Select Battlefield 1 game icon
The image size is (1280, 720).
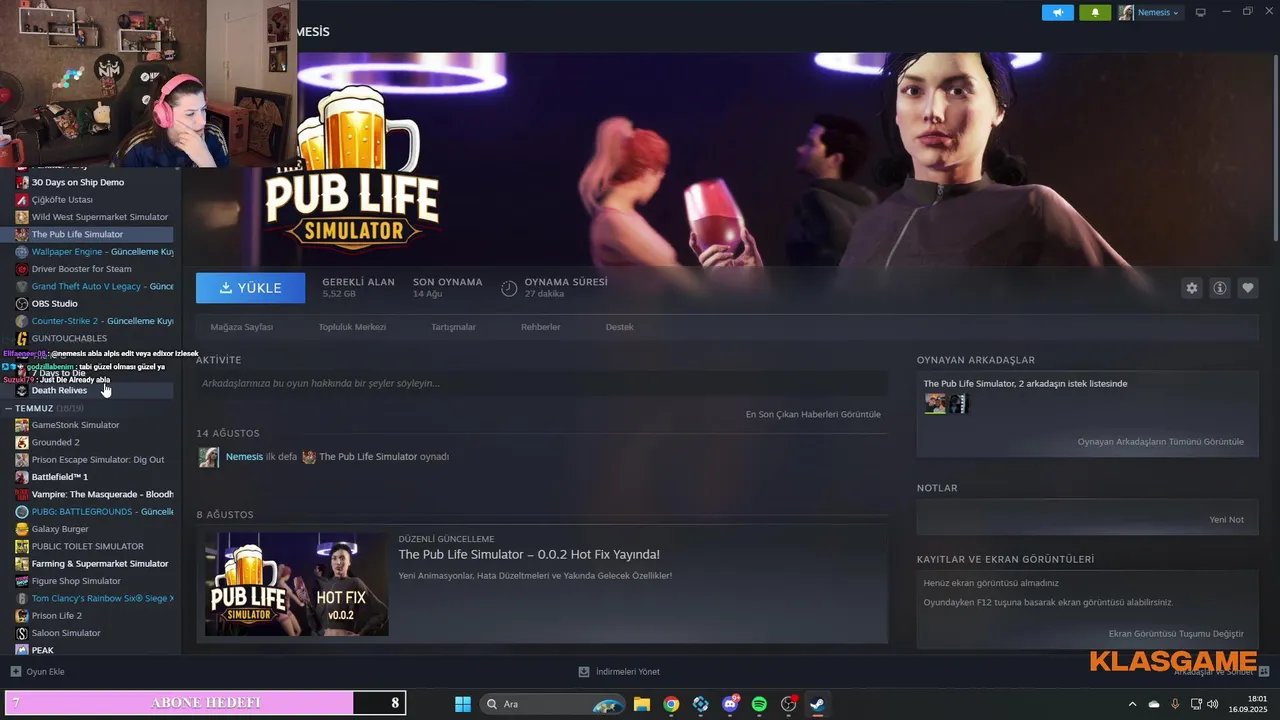pos(22,477)
